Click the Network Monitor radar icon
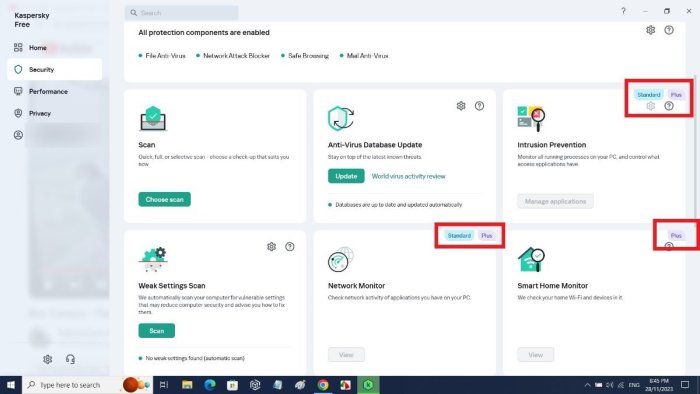The width and height of the screenshot is (700, 394). [x=341, y=259]
